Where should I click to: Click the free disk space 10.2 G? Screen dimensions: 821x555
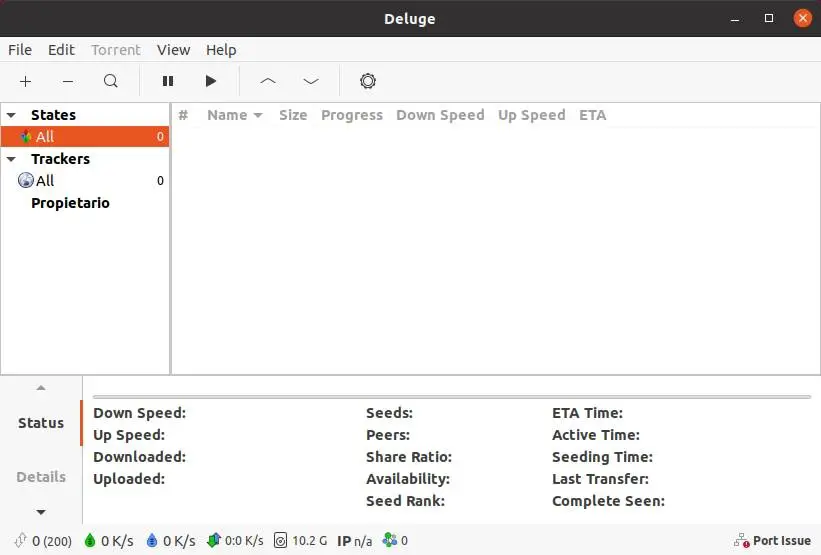coord(301,540)
